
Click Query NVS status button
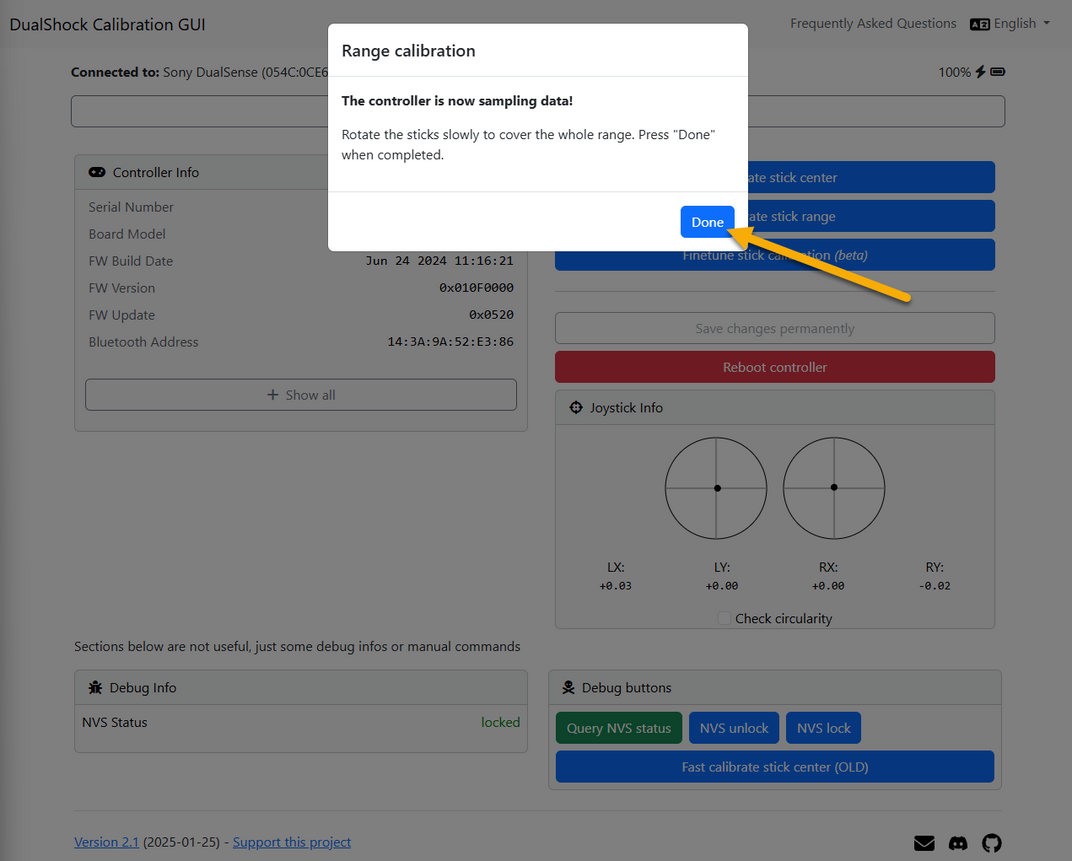coord(618,728)
